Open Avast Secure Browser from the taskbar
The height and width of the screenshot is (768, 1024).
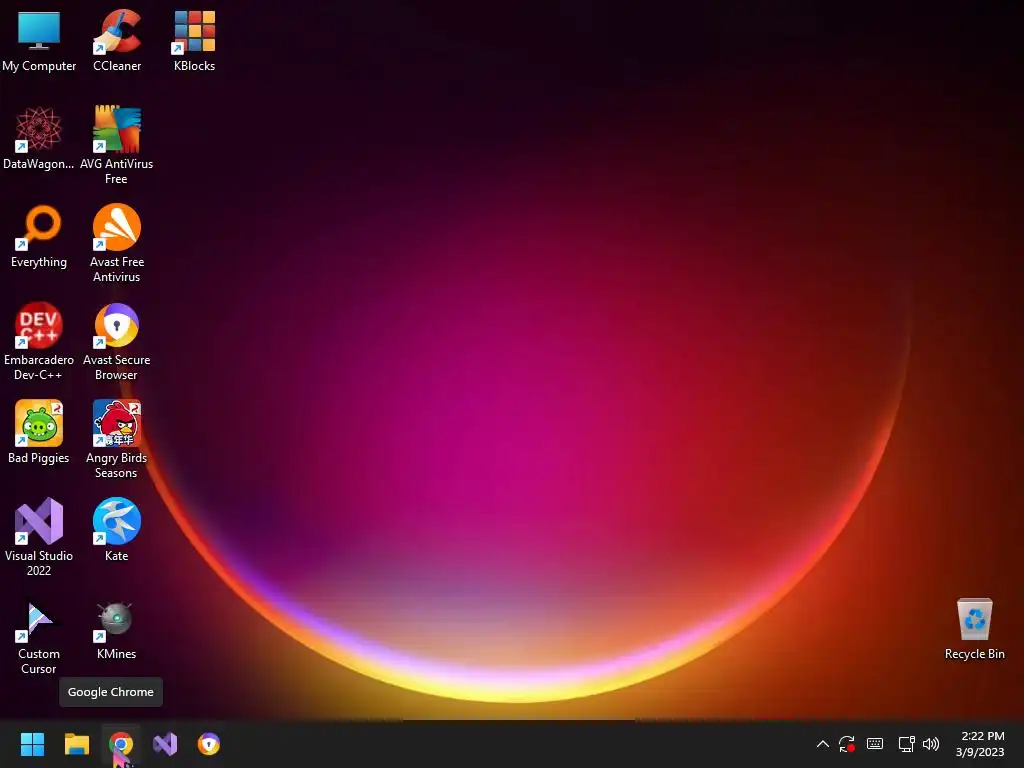tap(209, 744)
